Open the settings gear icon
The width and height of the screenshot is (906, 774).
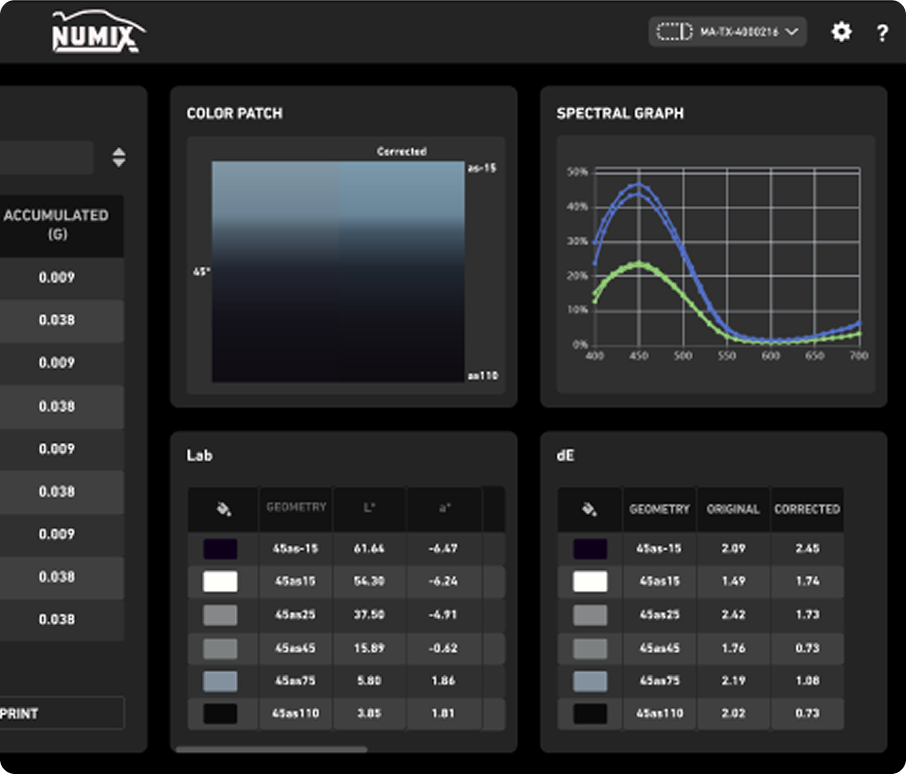(x=841, y=31)
